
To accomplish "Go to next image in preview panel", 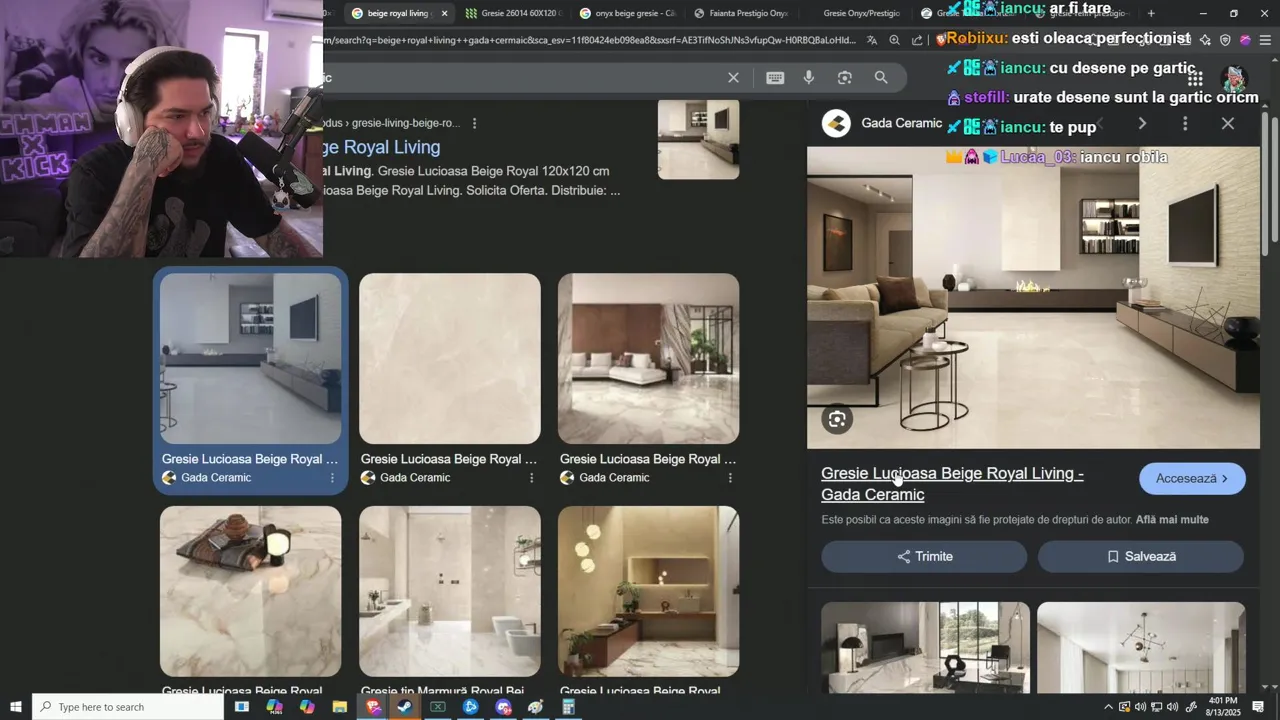I will (1142, 123).
